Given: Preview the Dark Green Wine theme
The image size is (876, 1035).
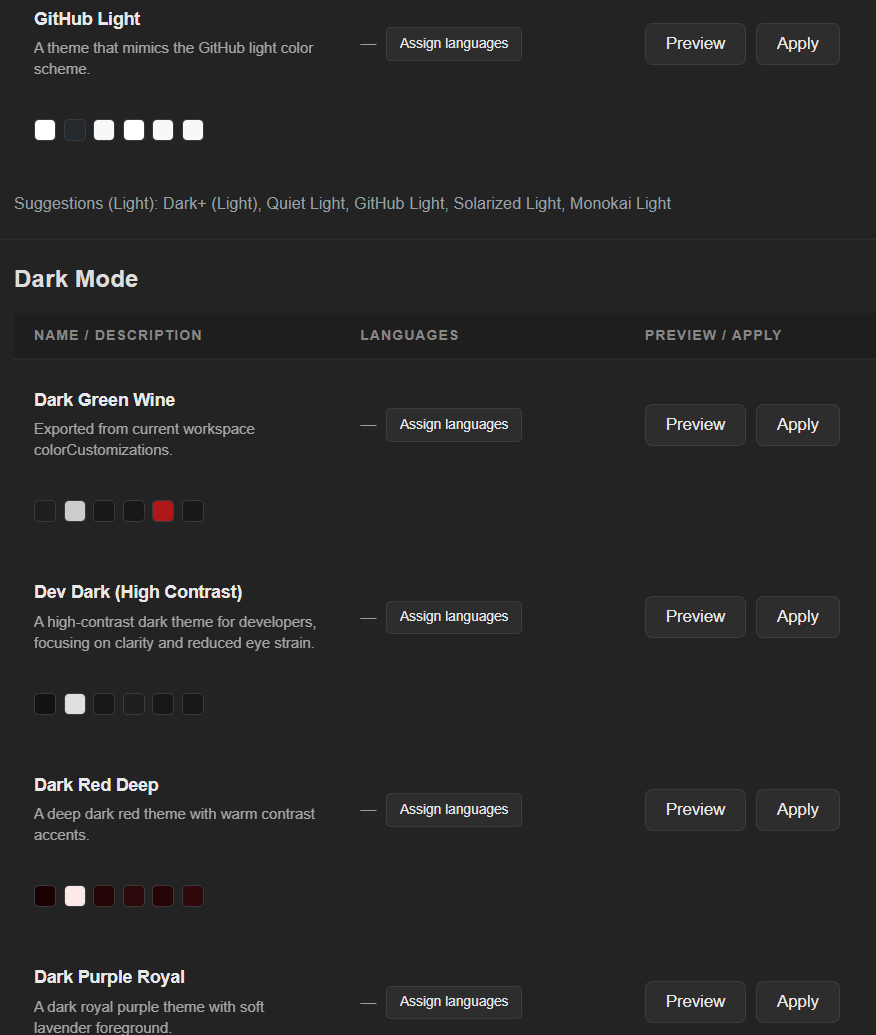Looking at the screenshot, I should [694, 424].
